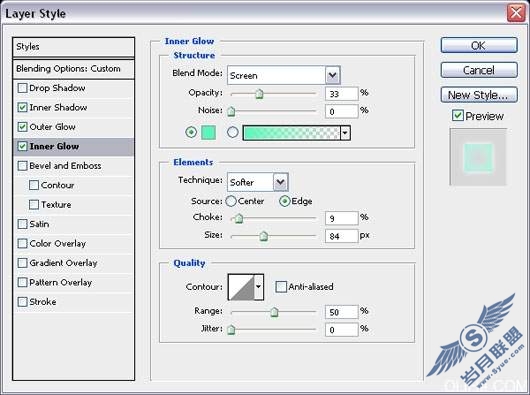Open the gradient picker dropdown arrow
This screenshot has height=395, width=530.
click(x=345, y=133)
